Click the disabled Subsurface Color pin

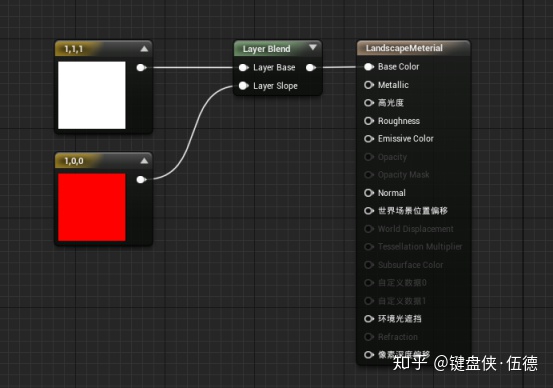369,265
